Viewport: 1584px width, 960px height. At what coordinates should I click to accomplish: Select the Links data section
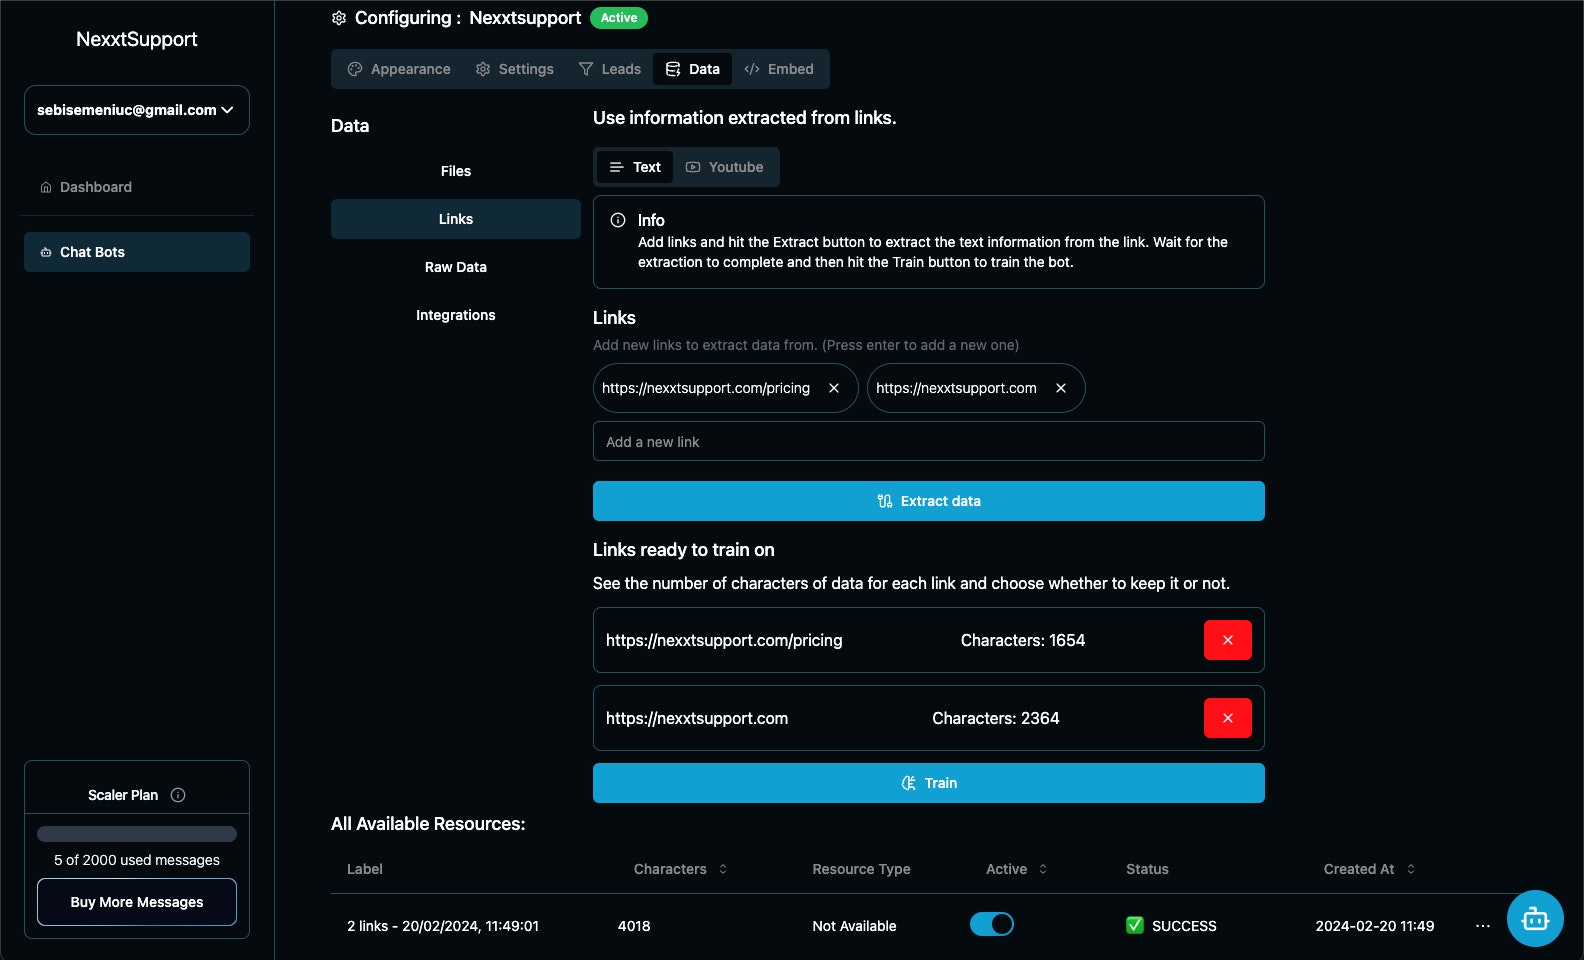tap(456, 219)
